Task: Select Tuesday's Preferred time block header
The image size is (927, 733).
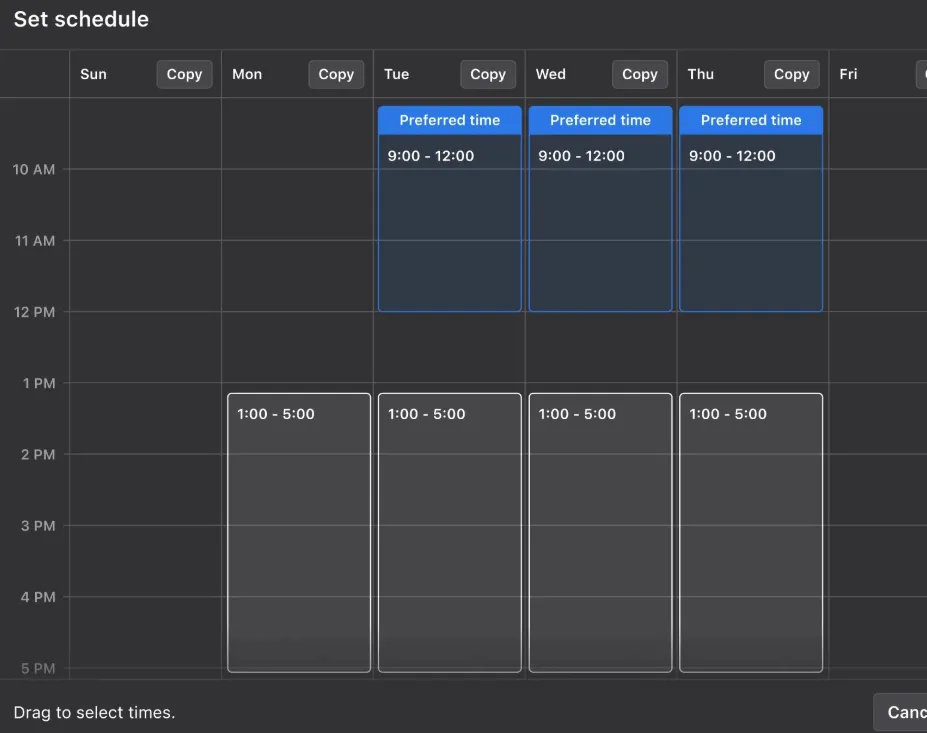Action: tap(450, 120)
